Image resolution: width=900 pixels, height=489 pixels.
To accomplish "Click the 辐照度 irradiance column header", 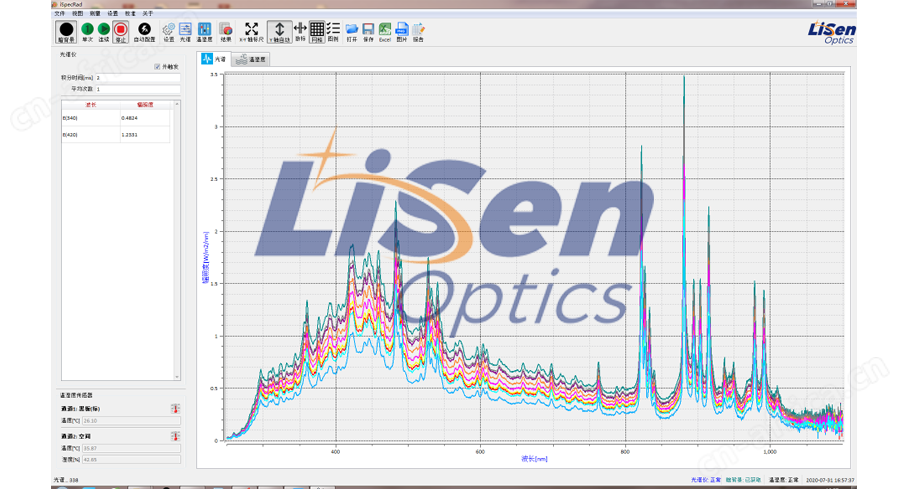I will (145, 104).
